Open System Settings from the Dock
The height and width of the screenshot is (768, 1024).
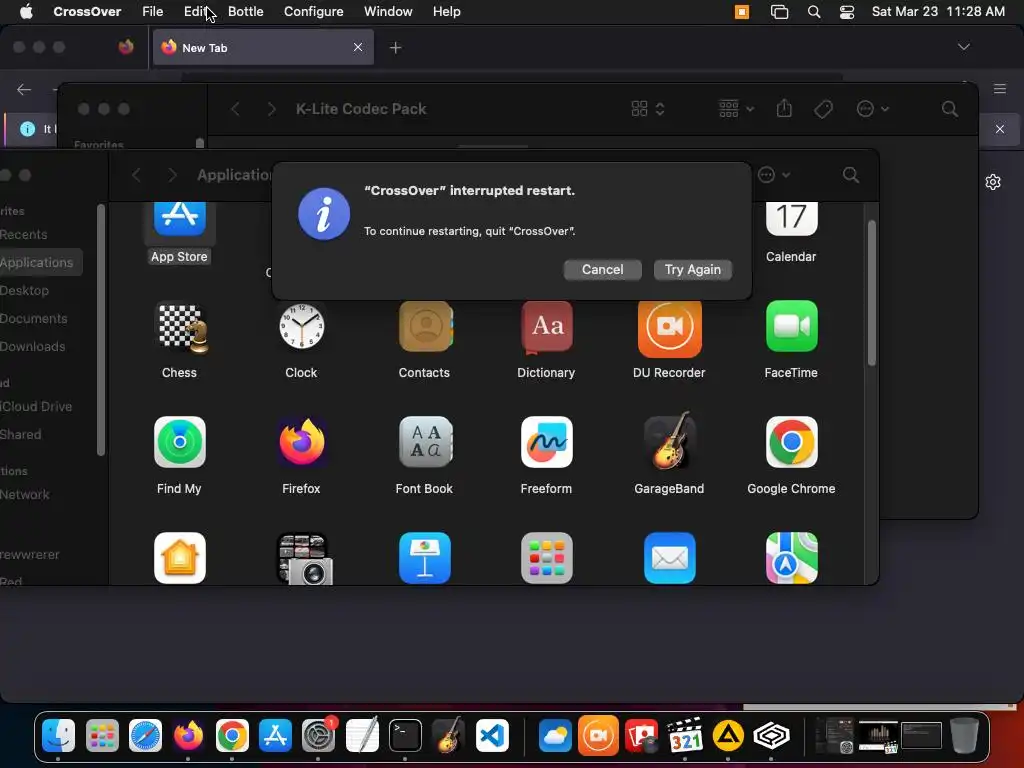[318, 736]
